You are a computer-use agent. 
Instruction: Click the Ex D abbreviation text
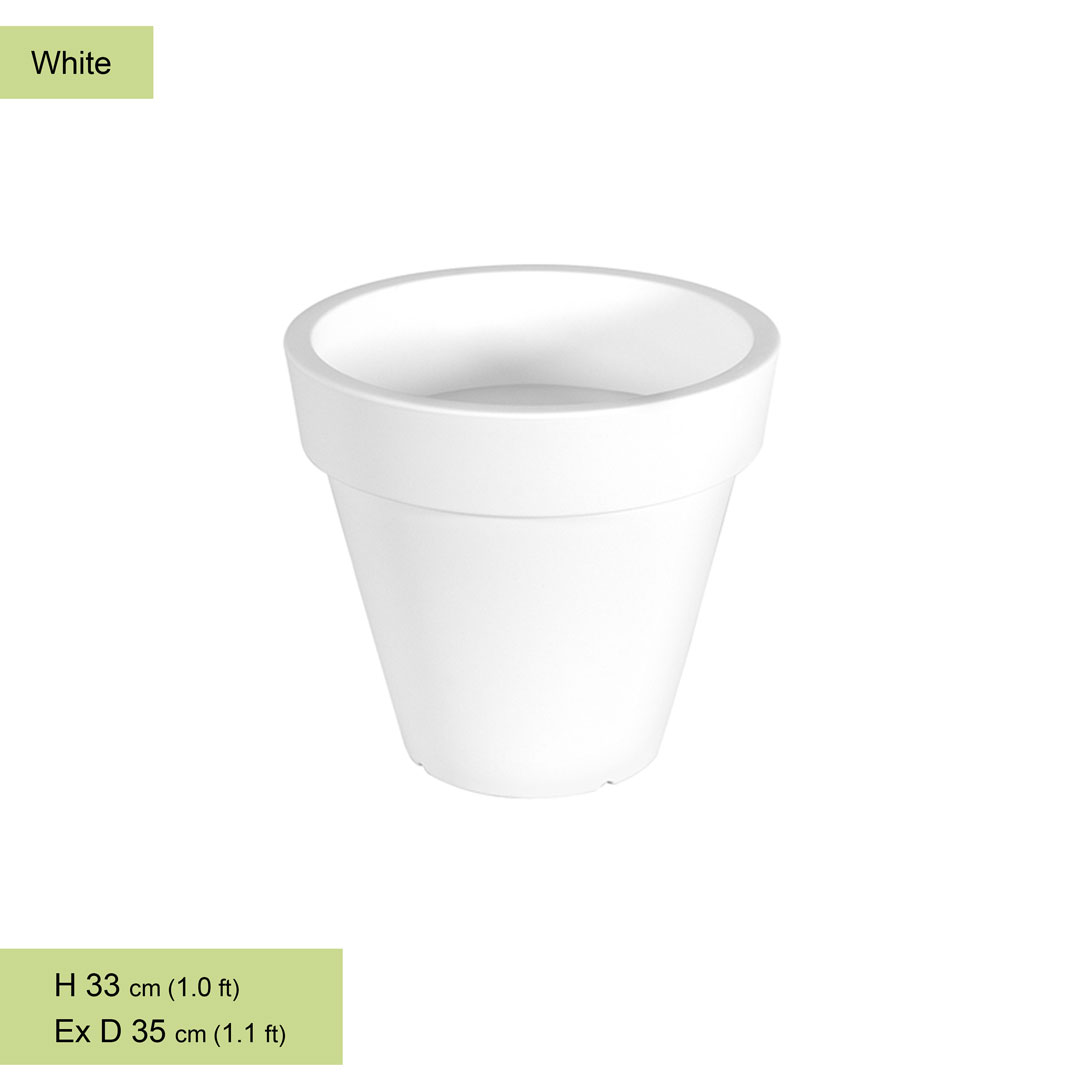tap(88, 1031)
